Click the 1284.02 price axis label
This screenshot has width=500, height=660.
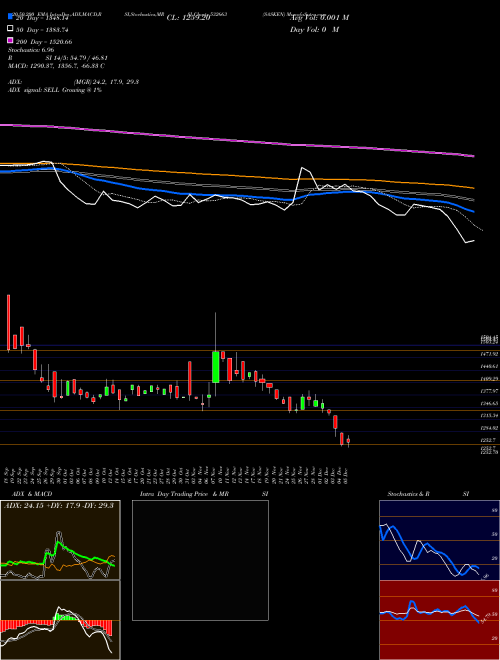coord(490,428)
